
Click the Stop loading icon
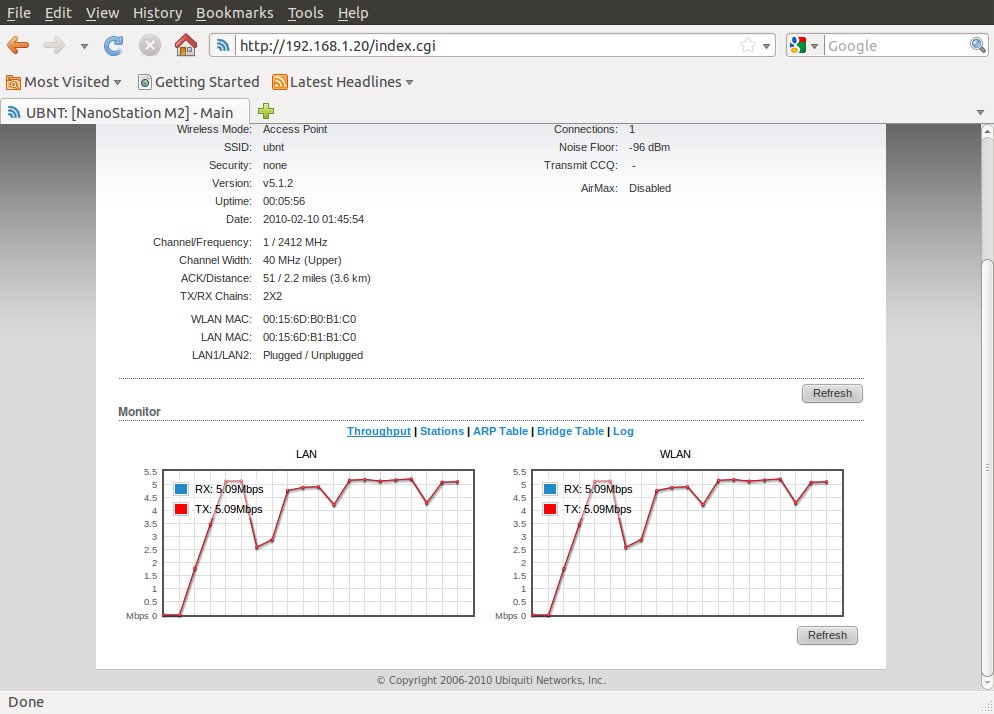(x=149, y=45)
